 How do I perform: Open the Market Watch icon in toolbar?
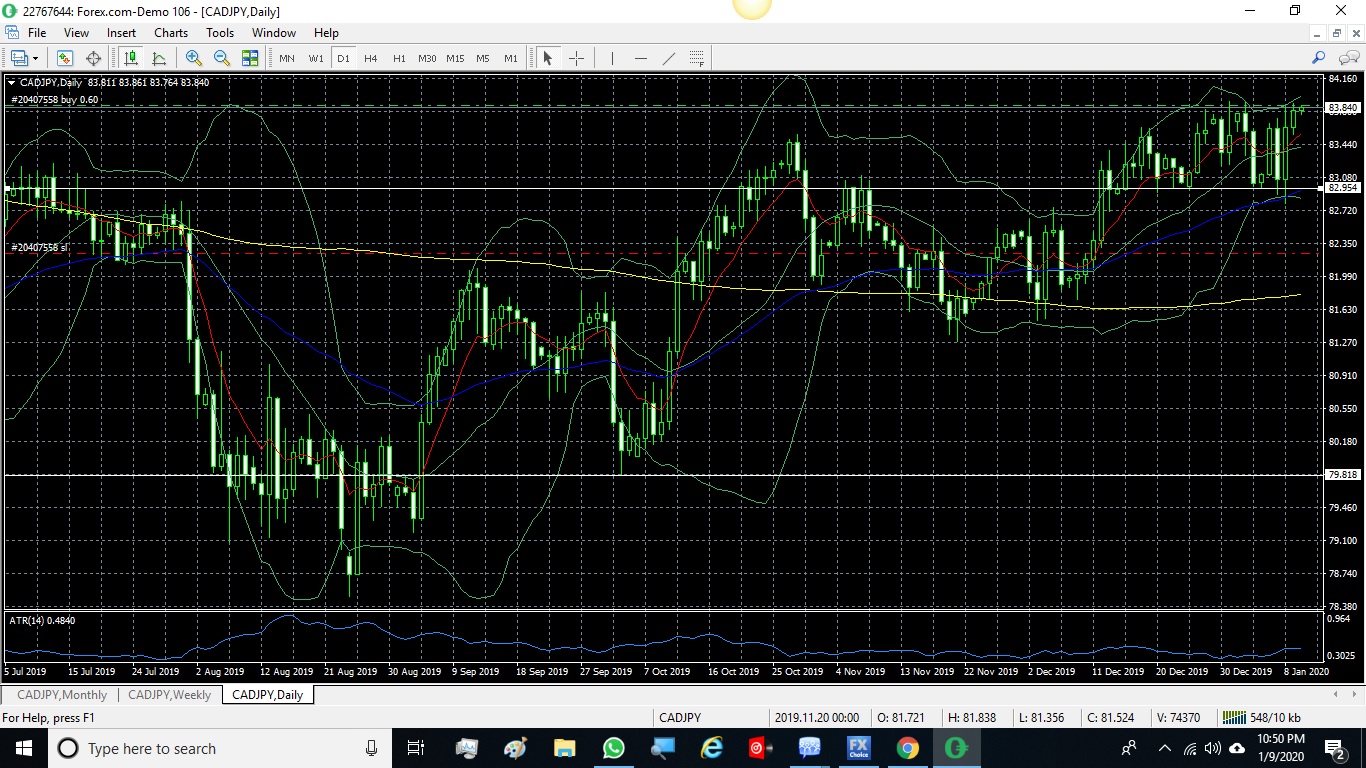(65, 58)
